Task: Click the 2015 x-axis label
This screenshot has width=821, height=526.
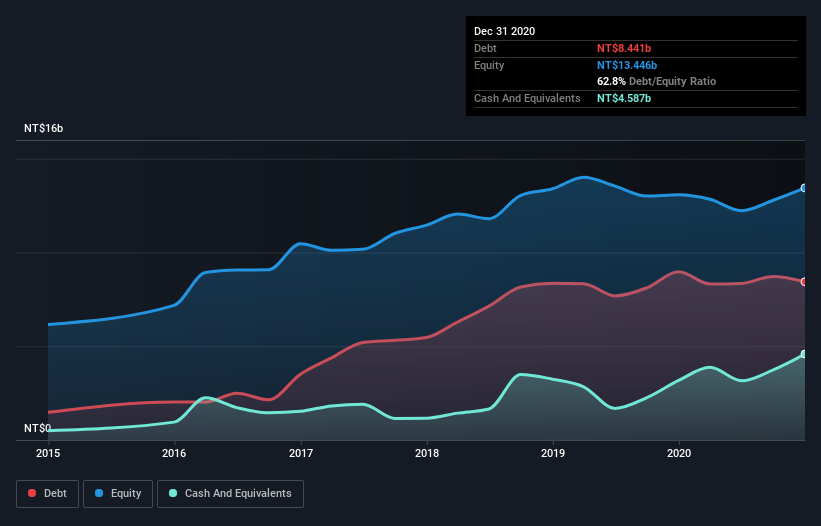Action: (48, 453)
